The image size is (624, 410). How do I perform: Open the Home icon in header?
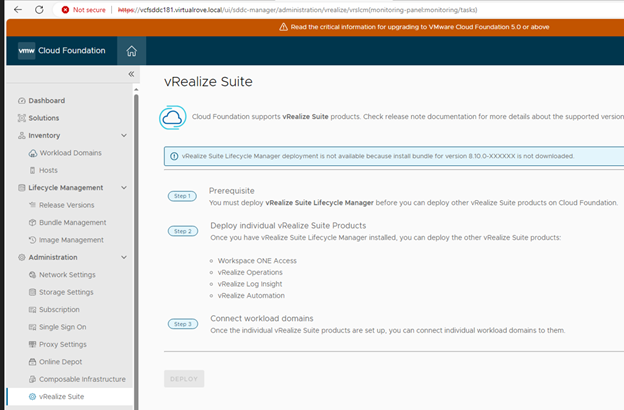pyautogui.click(x=131, y=51)
